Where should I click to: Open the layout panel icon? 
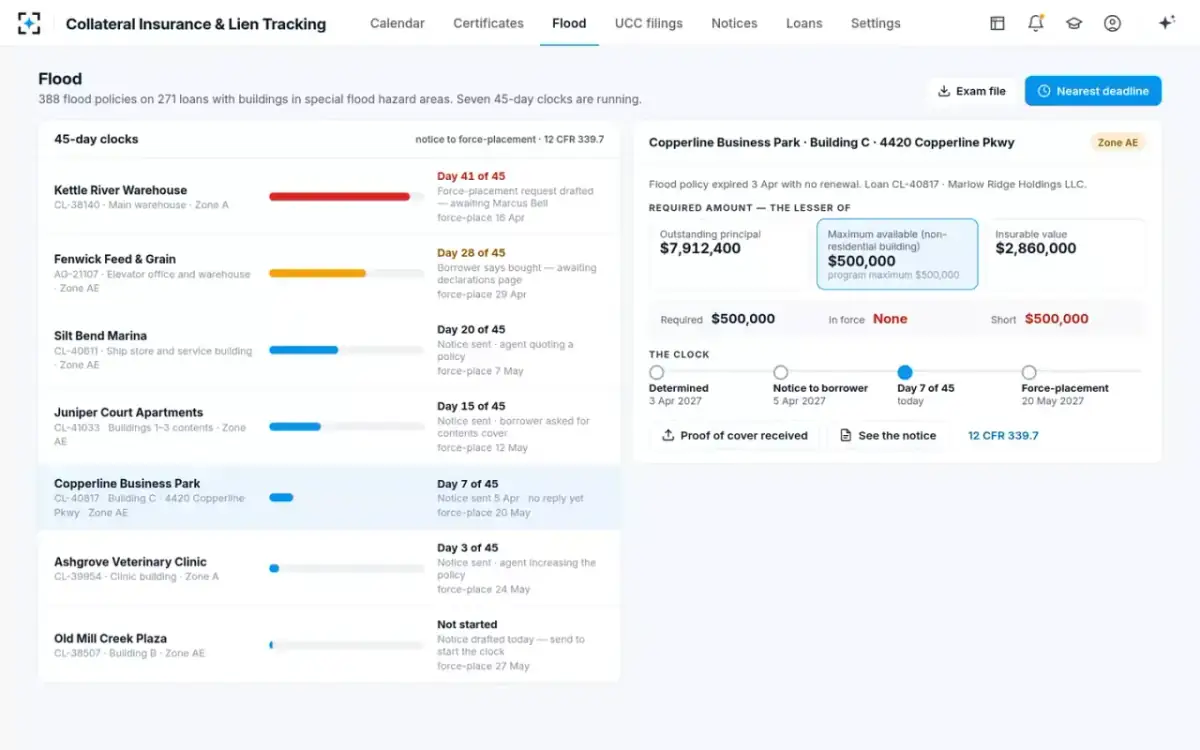[x=997, y=23]
